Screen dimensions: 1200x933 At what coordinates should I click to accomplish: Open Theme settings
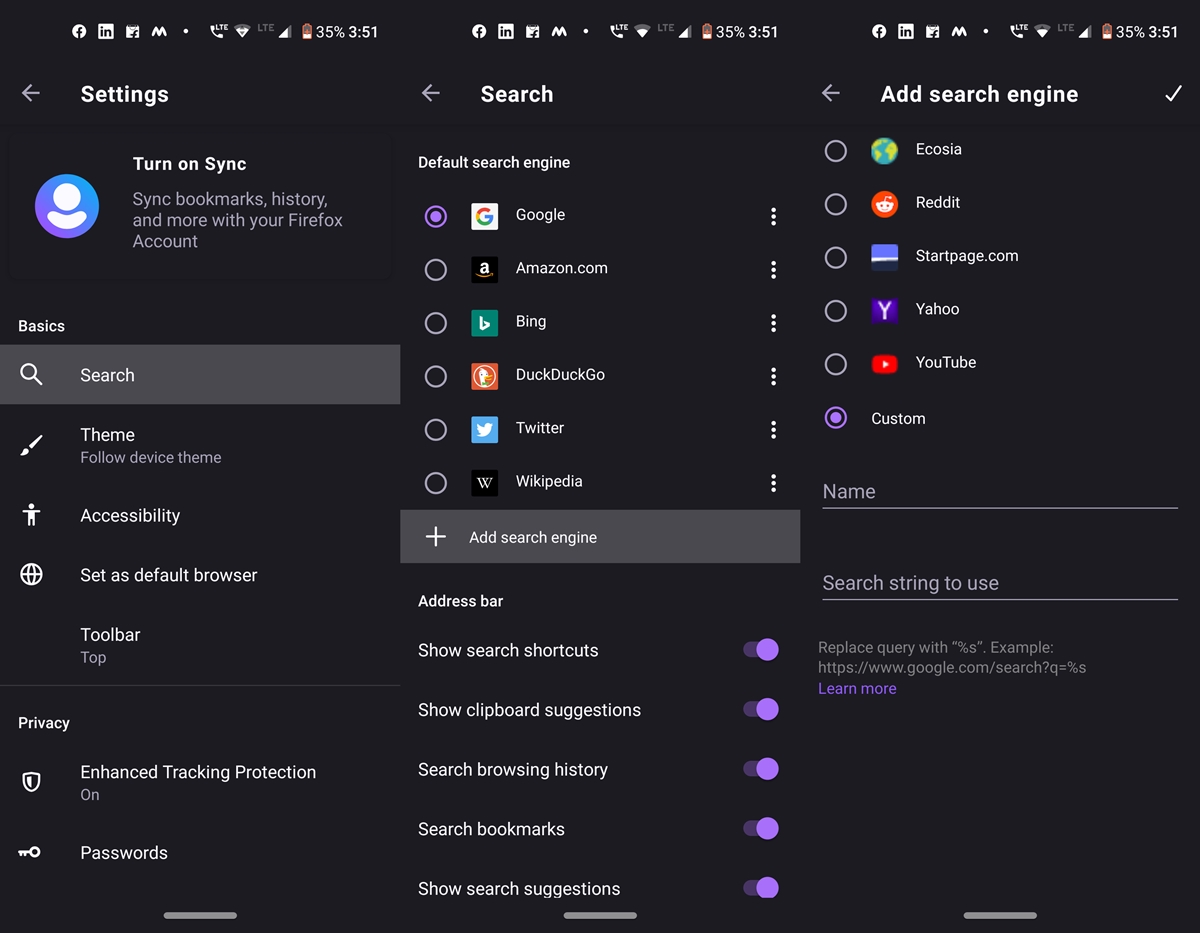click(200, 445)
